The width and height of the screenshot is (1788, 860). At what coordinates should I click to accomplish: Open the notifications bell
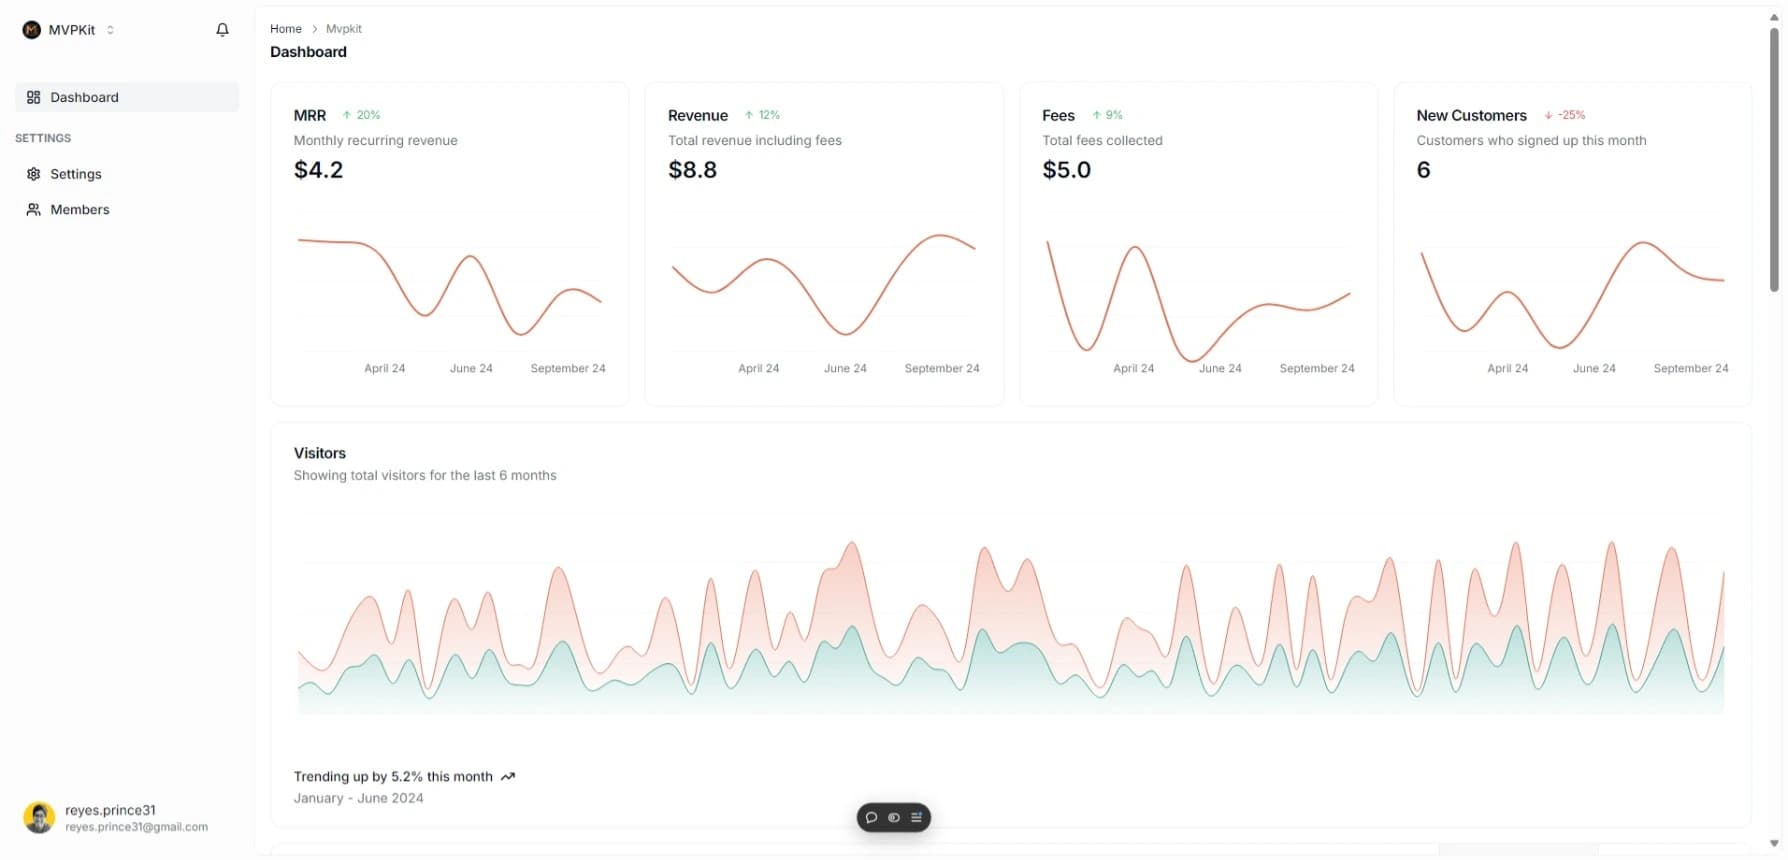coord(222,30)
